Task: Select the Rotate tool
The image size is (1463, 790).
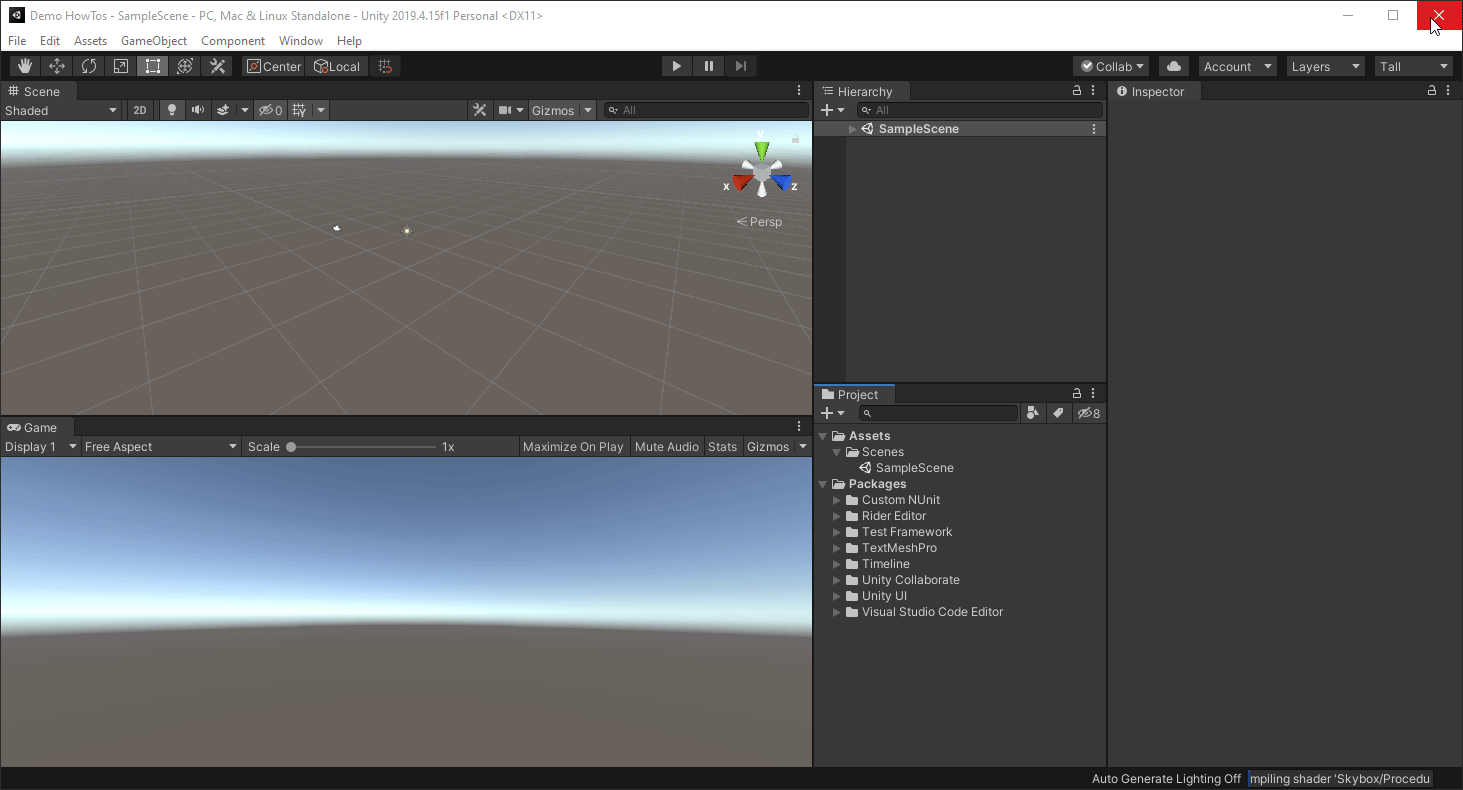Action: coord(89,66)
